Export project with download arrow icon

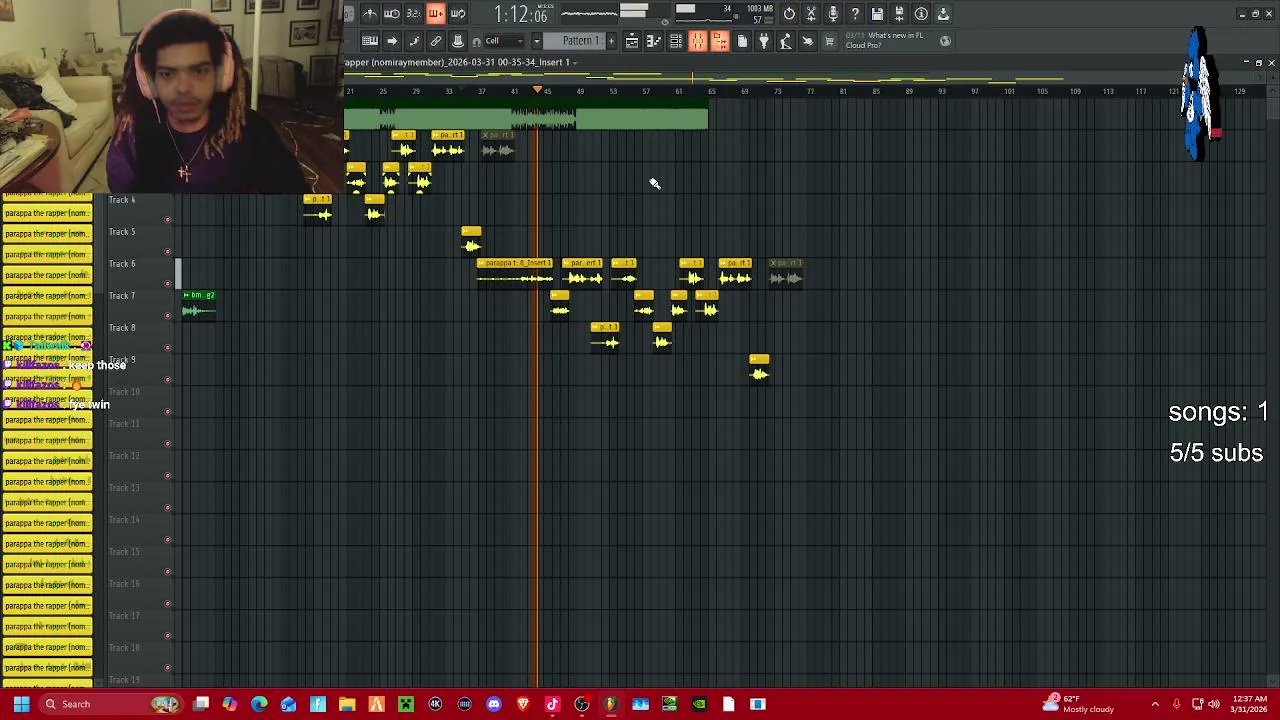[943, 13]
